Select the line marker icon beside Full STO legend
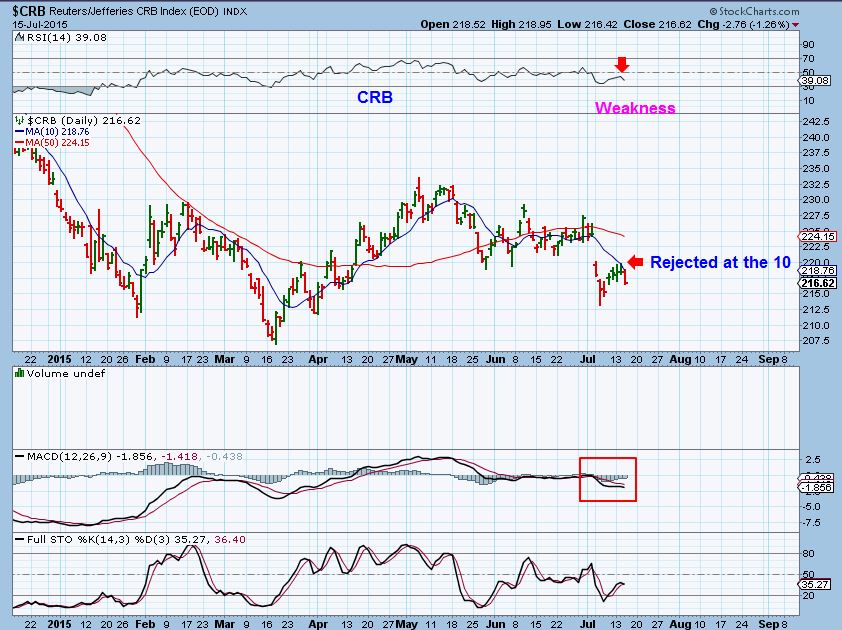The image size is (842, 630). pos(20,538)
